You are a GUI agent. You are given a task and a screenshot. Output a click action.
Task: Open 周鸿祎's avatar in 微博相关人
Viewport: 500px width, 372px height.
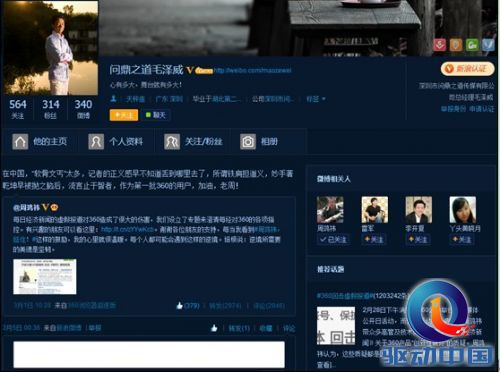(330, 210)
